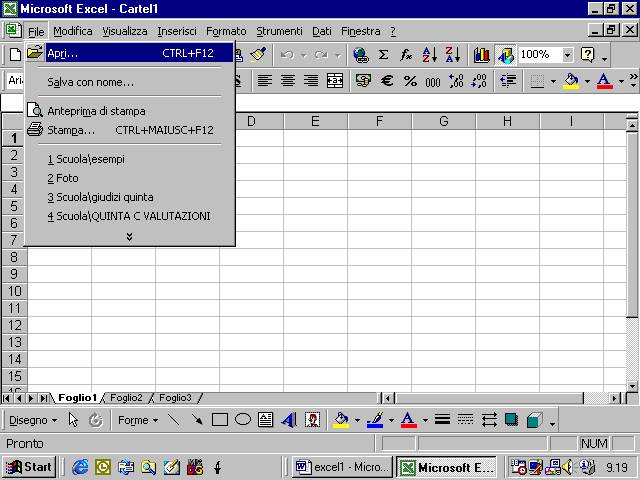Toggle the Drawing toolbar icon
The height and width of the screenshot is (480, 640).
pyautogui.click(x=505, y=55)
